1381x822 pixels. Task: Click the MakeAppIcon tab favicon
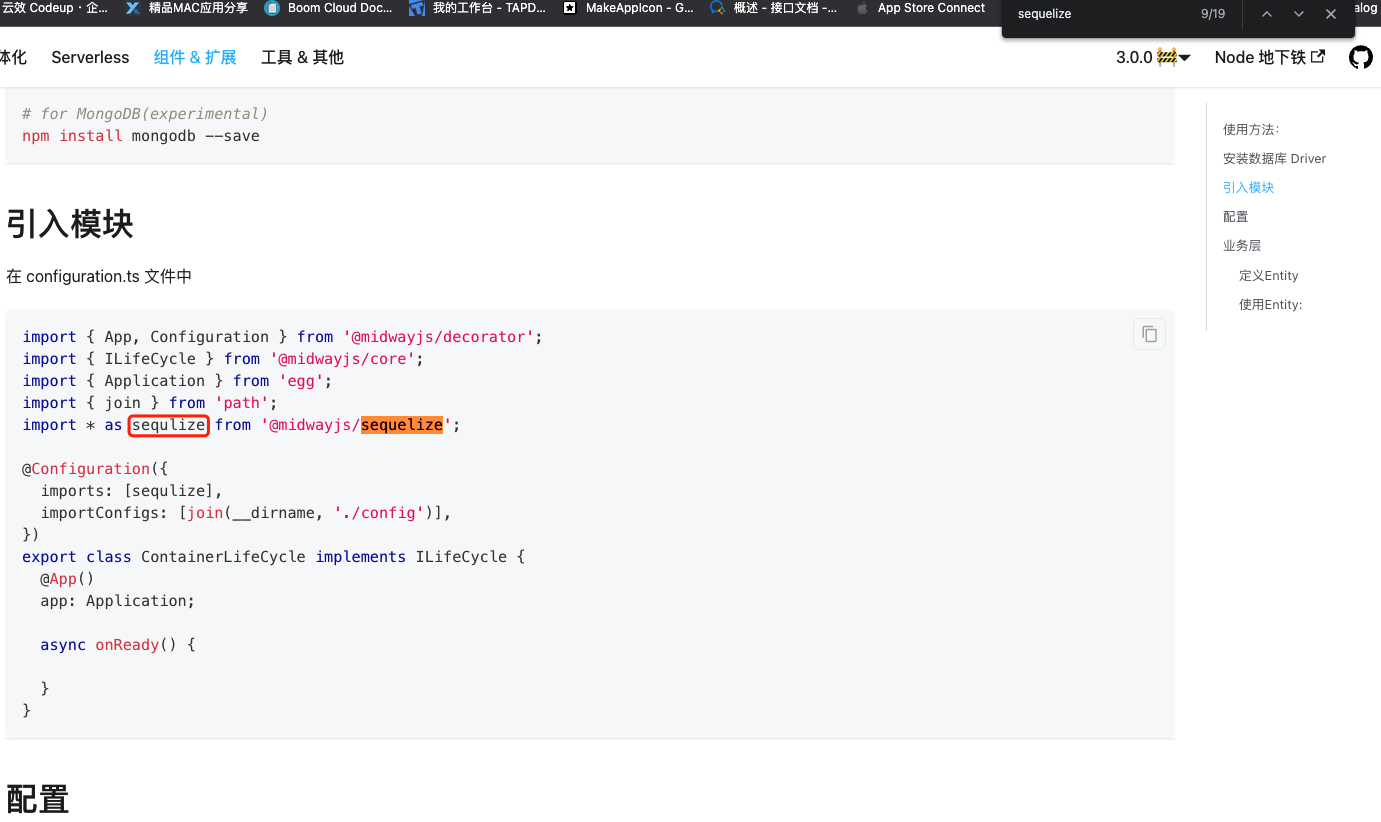(x=571, y=8)
